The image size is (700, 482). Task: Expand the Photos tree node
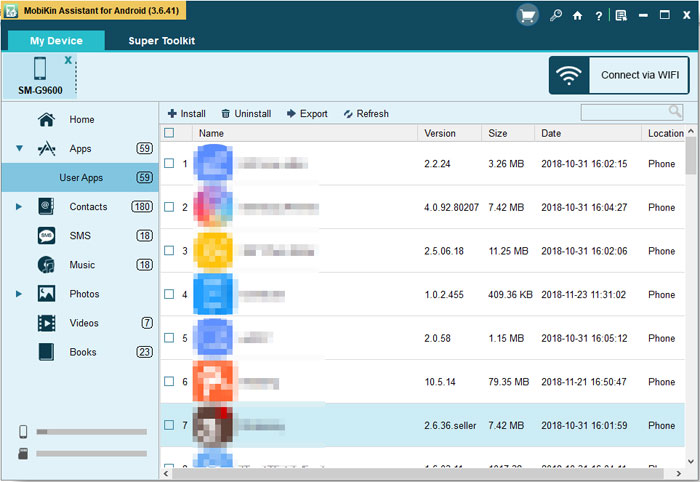[19, 294]
